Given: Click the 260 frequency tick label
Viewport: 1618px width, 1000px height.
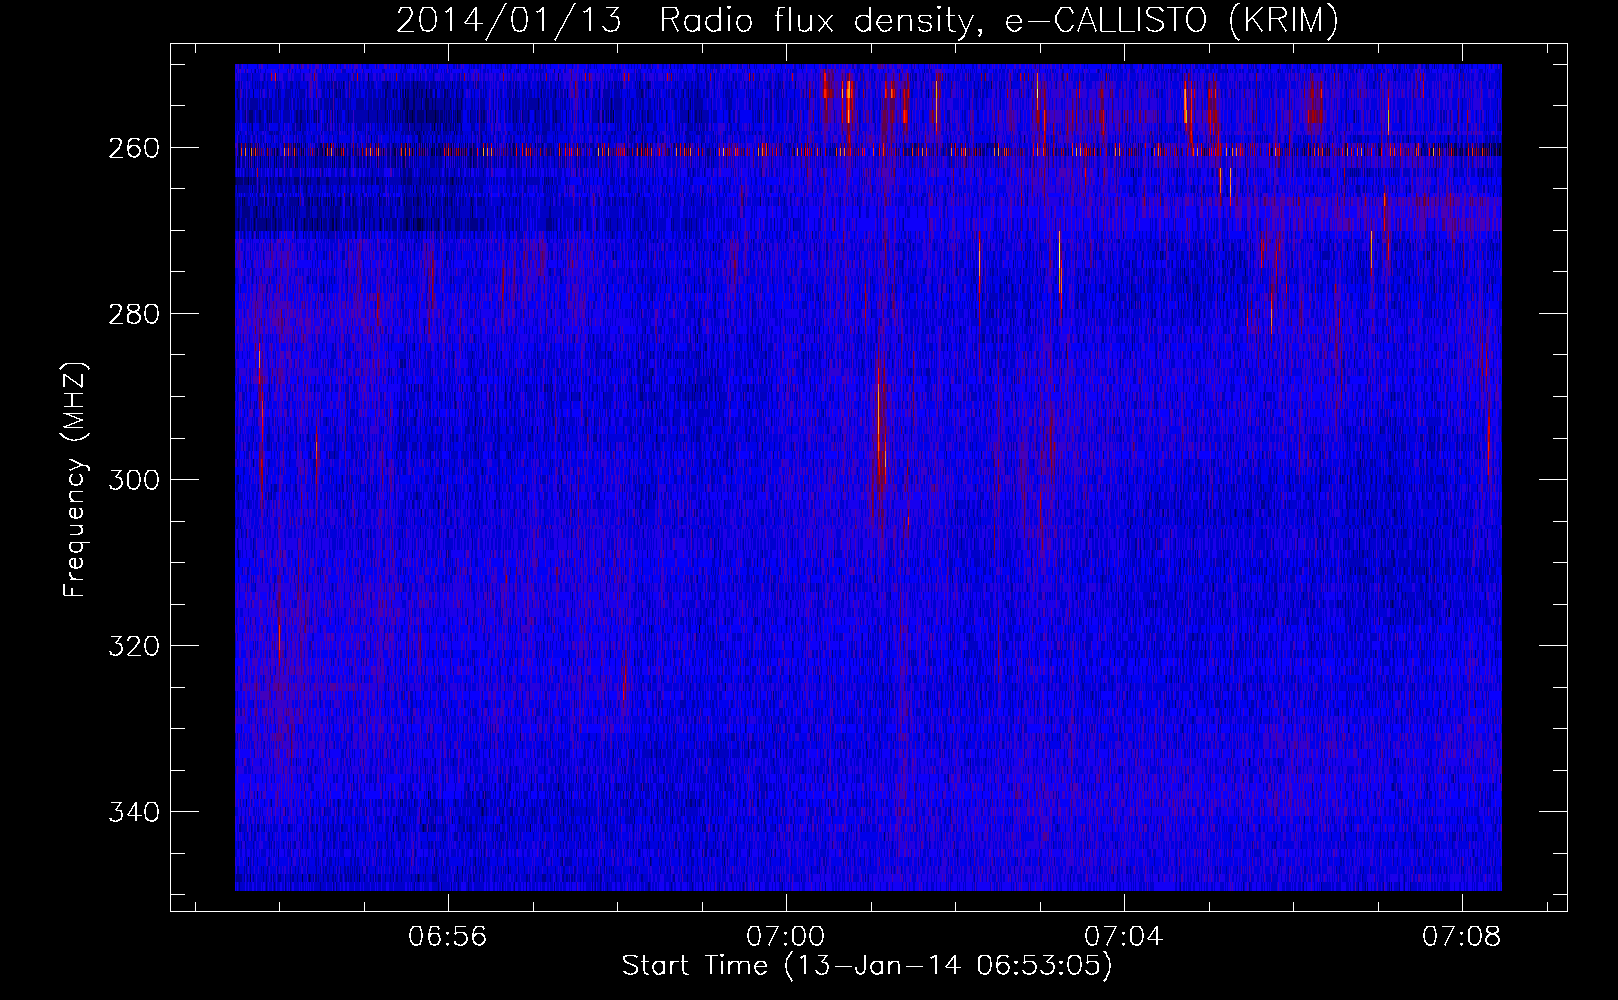Looking at the screenshot, I should point(133,148).
